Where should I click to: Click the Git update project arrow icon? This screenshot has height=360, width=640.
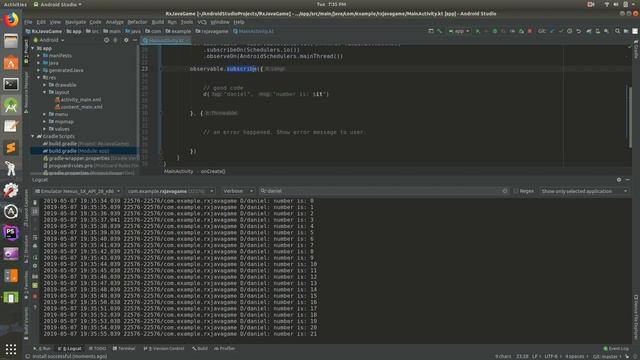pyautogui.click(x=552, y=31)
